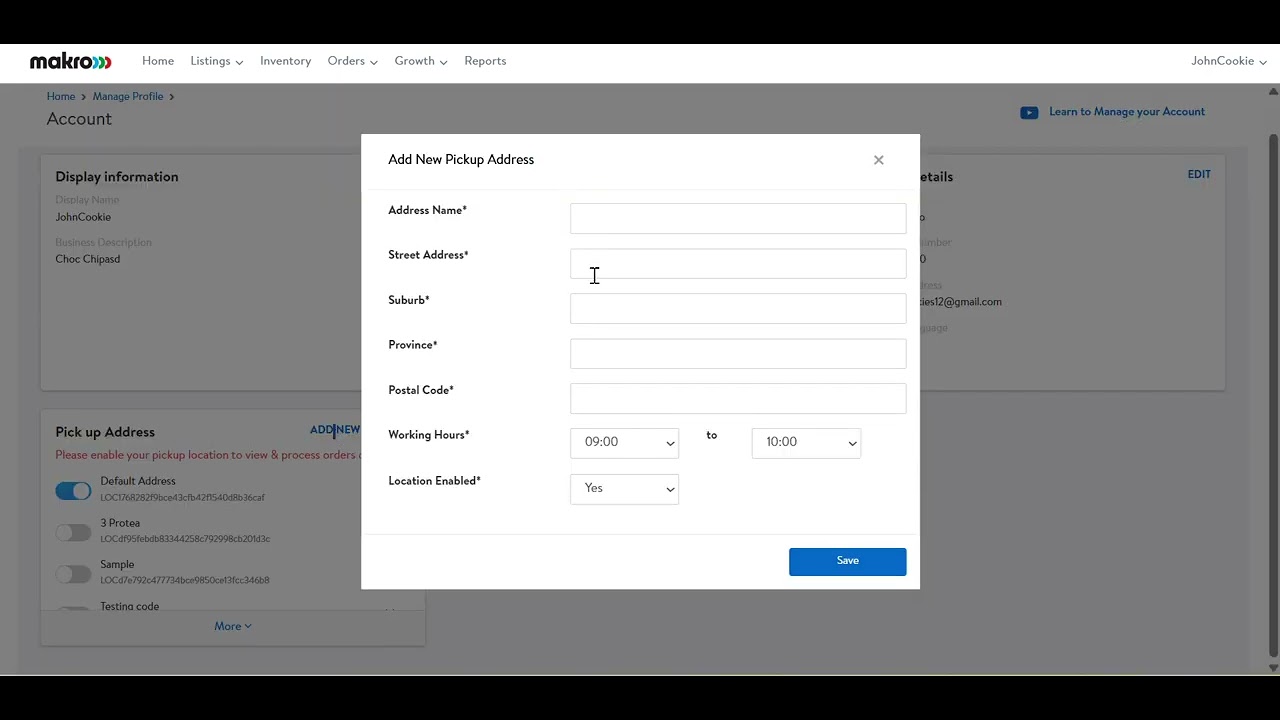Click the YouTube video icon
This screenshot has height=720, width=1280.
click(x=1029, y=112)
